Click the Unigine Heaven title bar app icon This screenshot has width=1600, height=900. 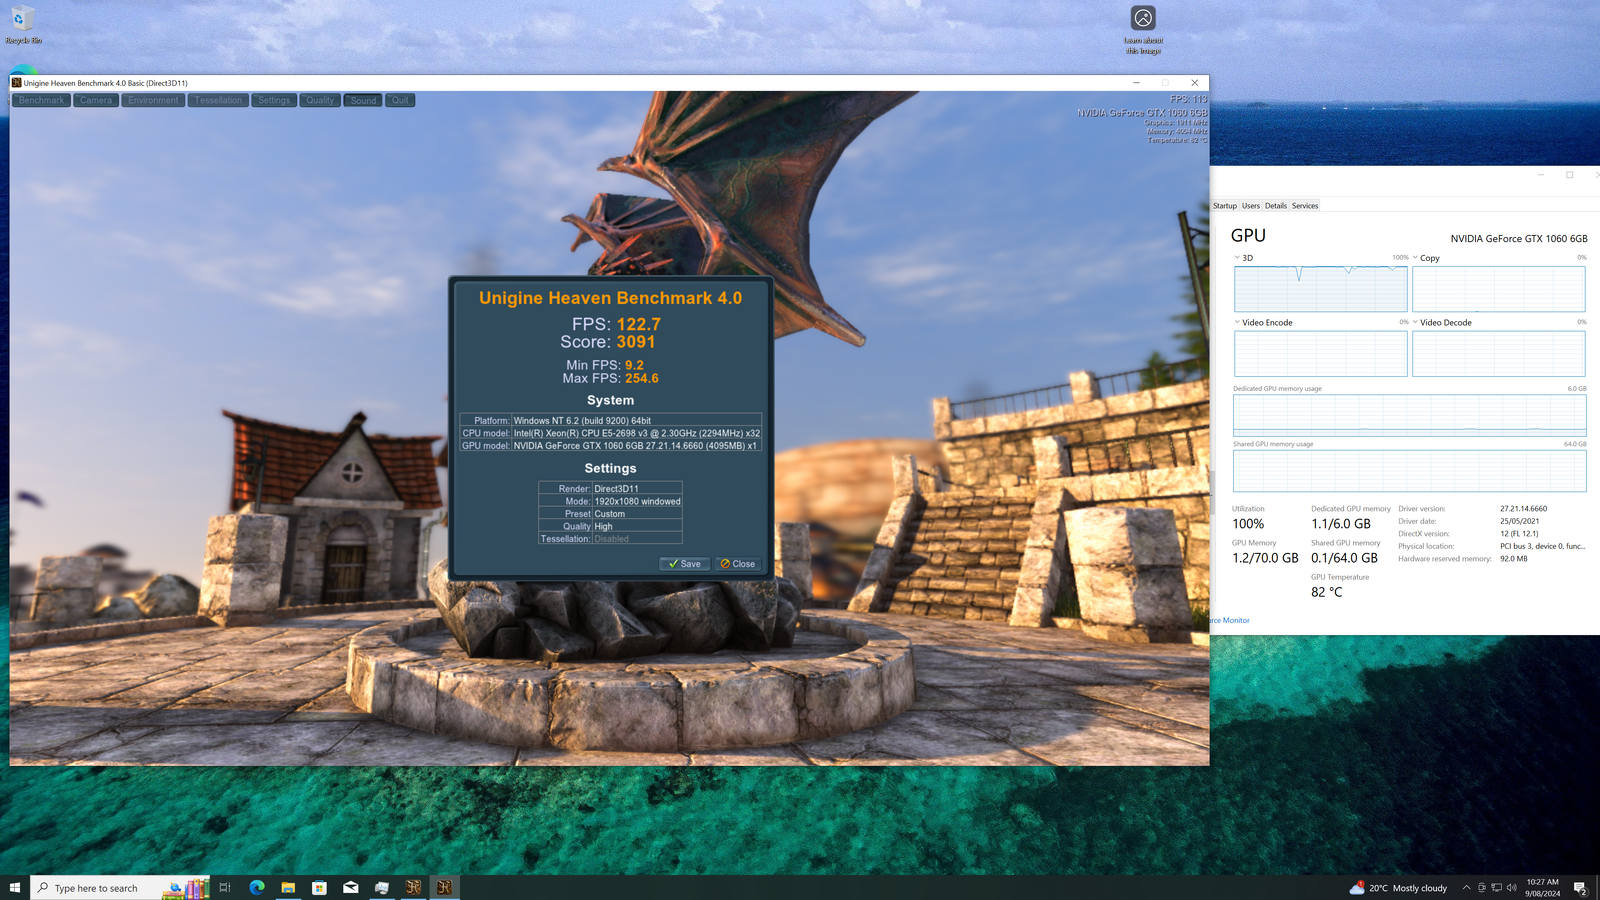tap(17, 83)
